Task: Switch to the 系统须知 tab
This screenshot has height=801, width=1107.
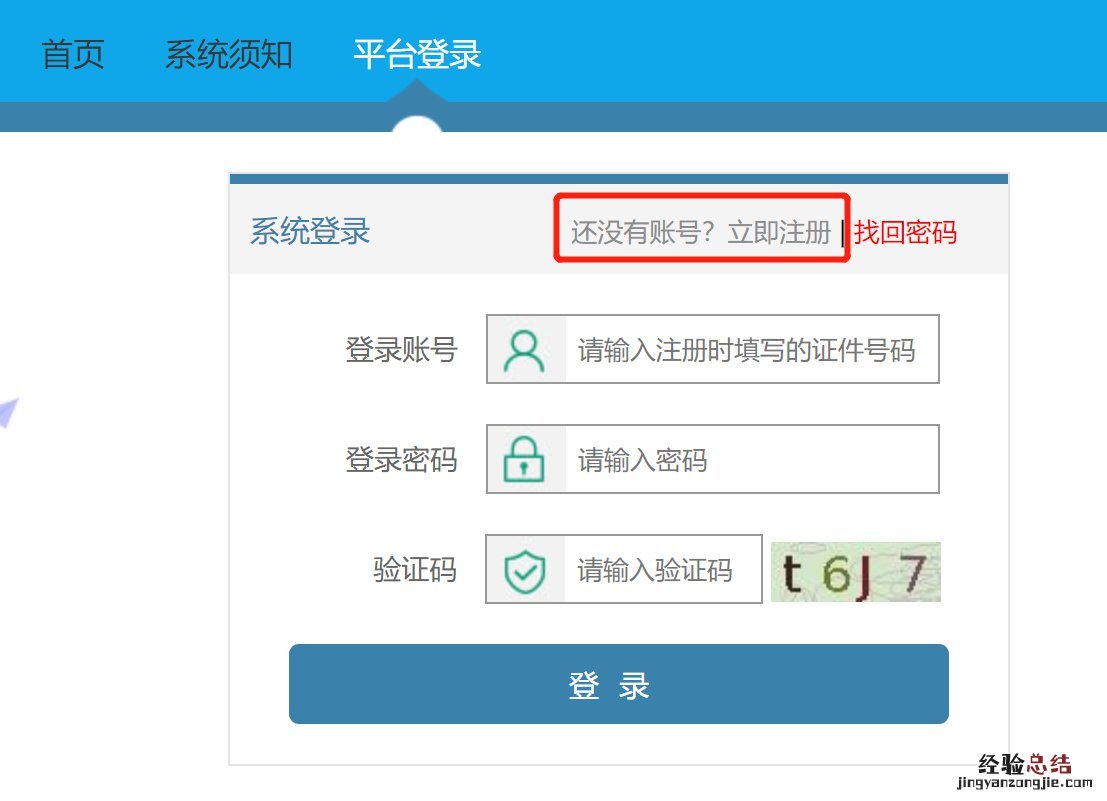Action: (228, 54)
